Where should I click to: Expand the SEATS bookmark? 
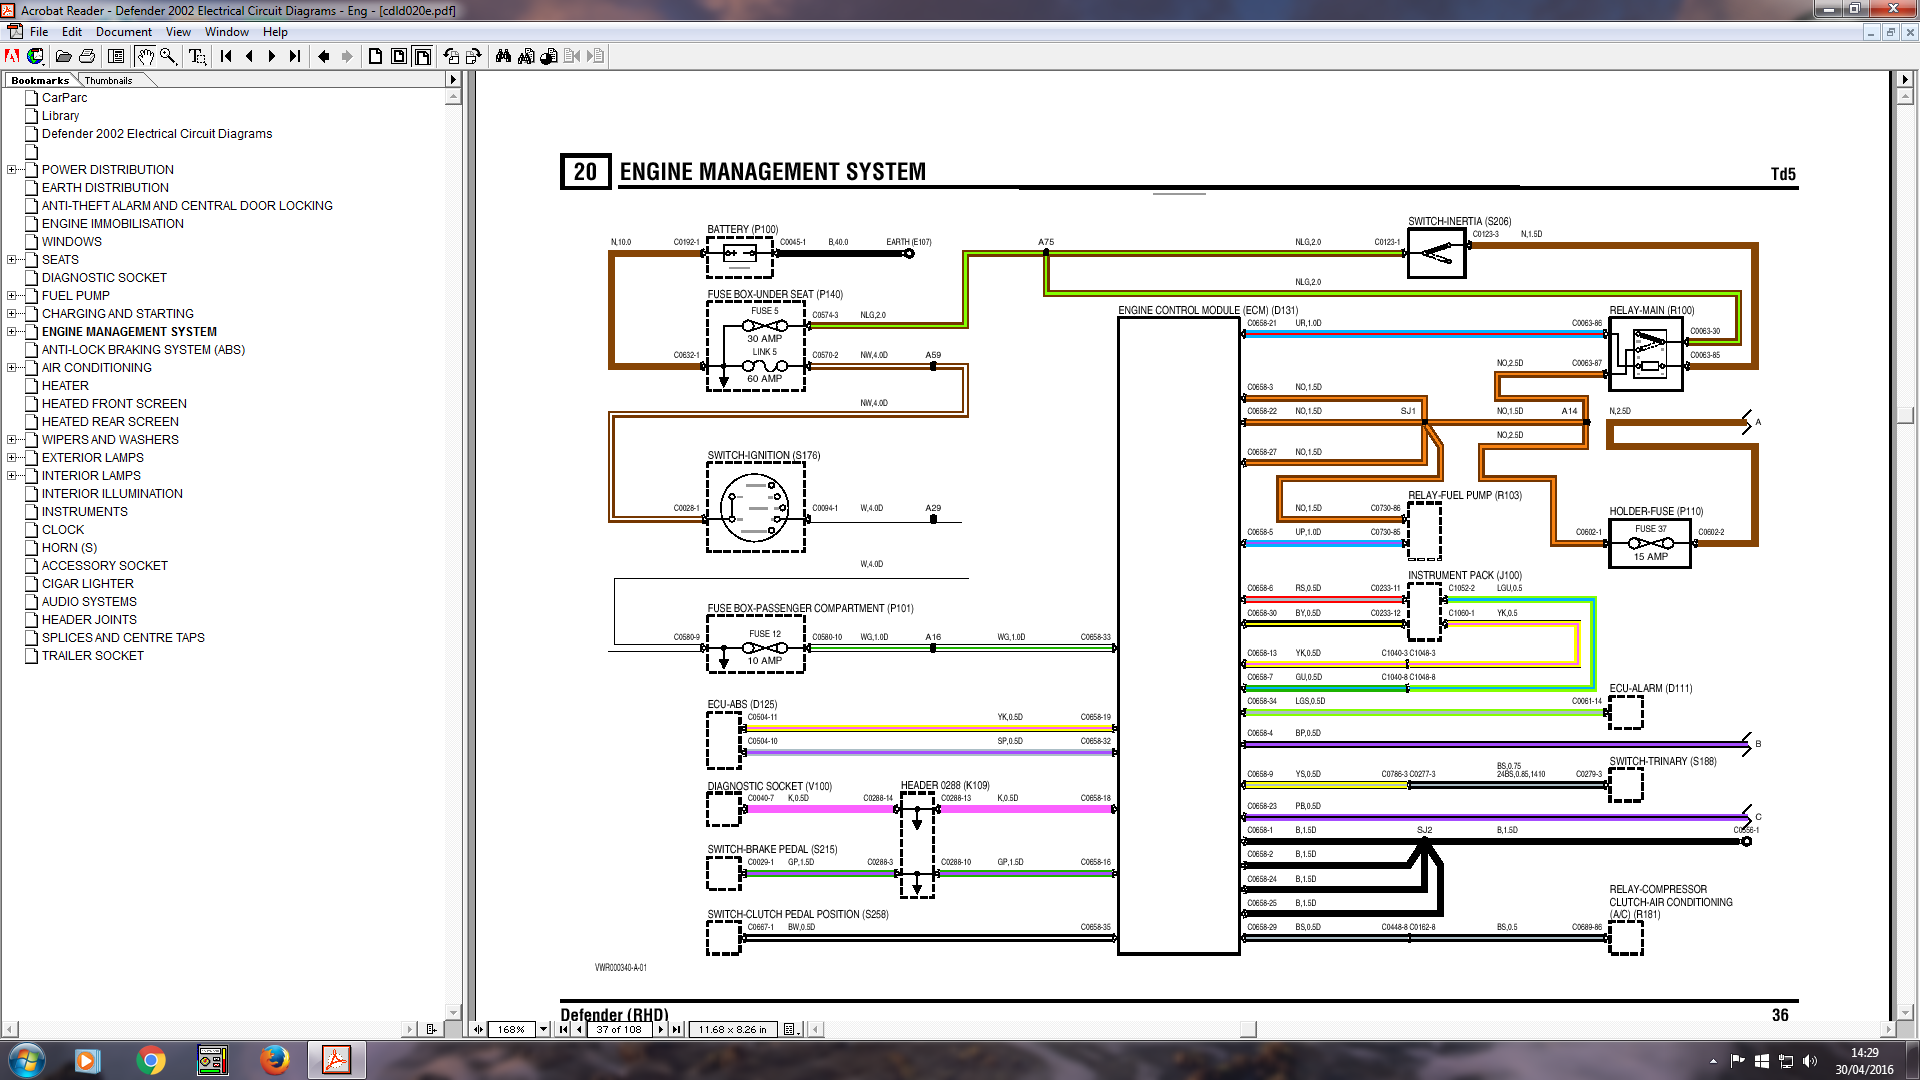pos(11,260)
